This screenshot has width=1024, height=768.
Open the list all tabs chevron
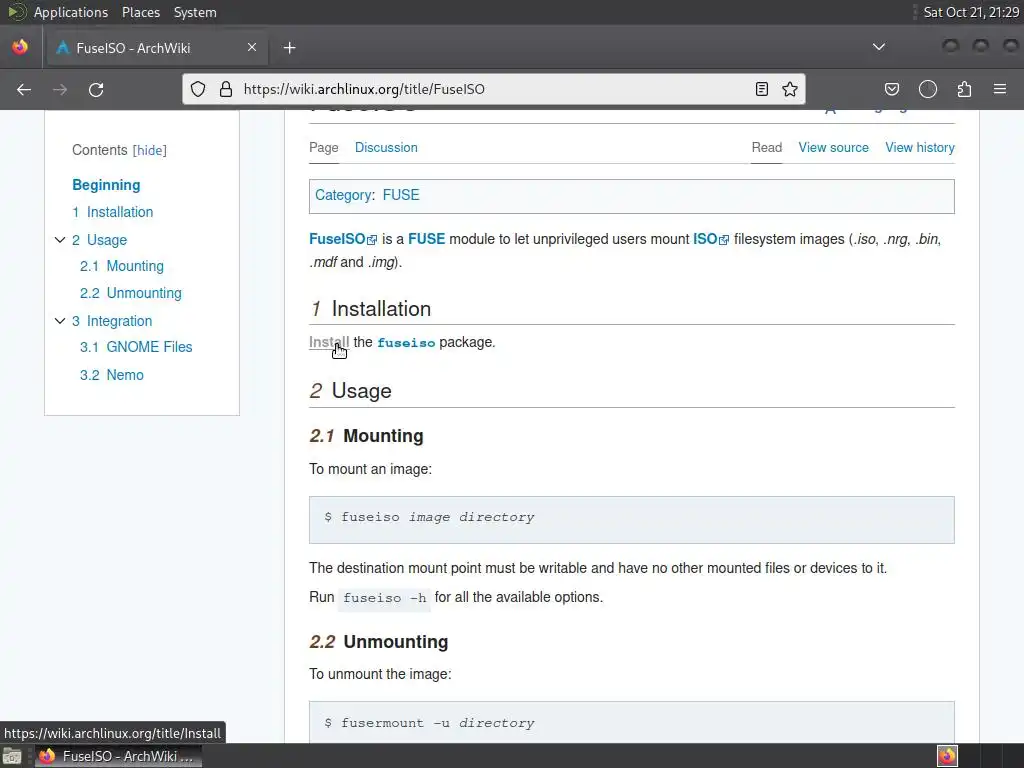tap(879, 47)
